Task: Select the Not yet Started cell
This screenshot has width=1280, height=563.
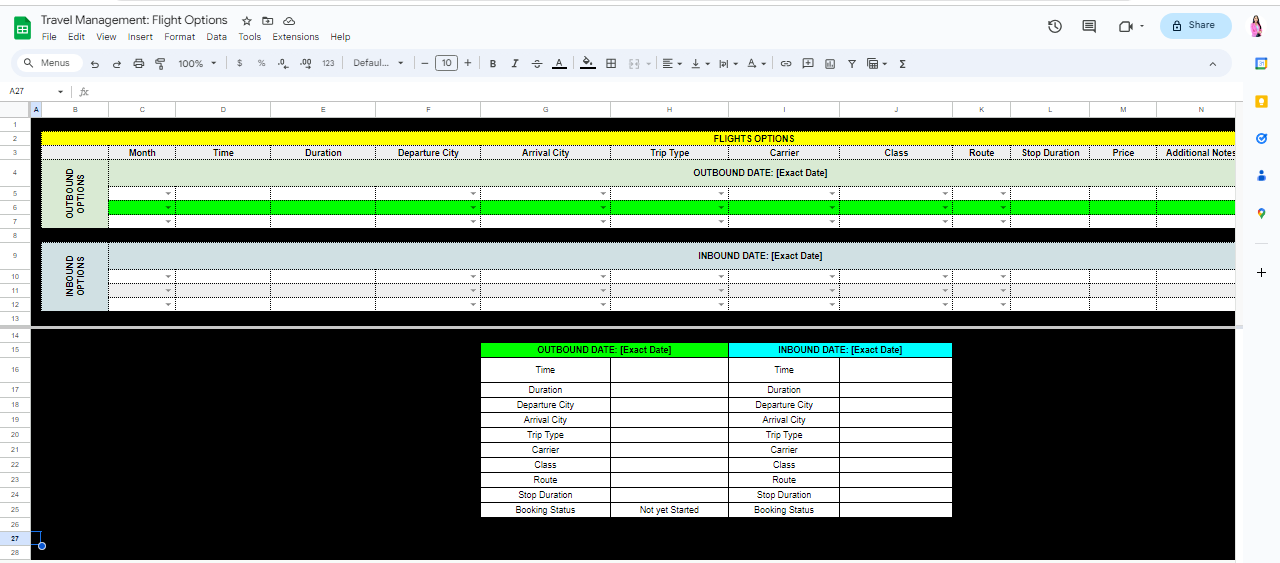Action: point(669,510)
